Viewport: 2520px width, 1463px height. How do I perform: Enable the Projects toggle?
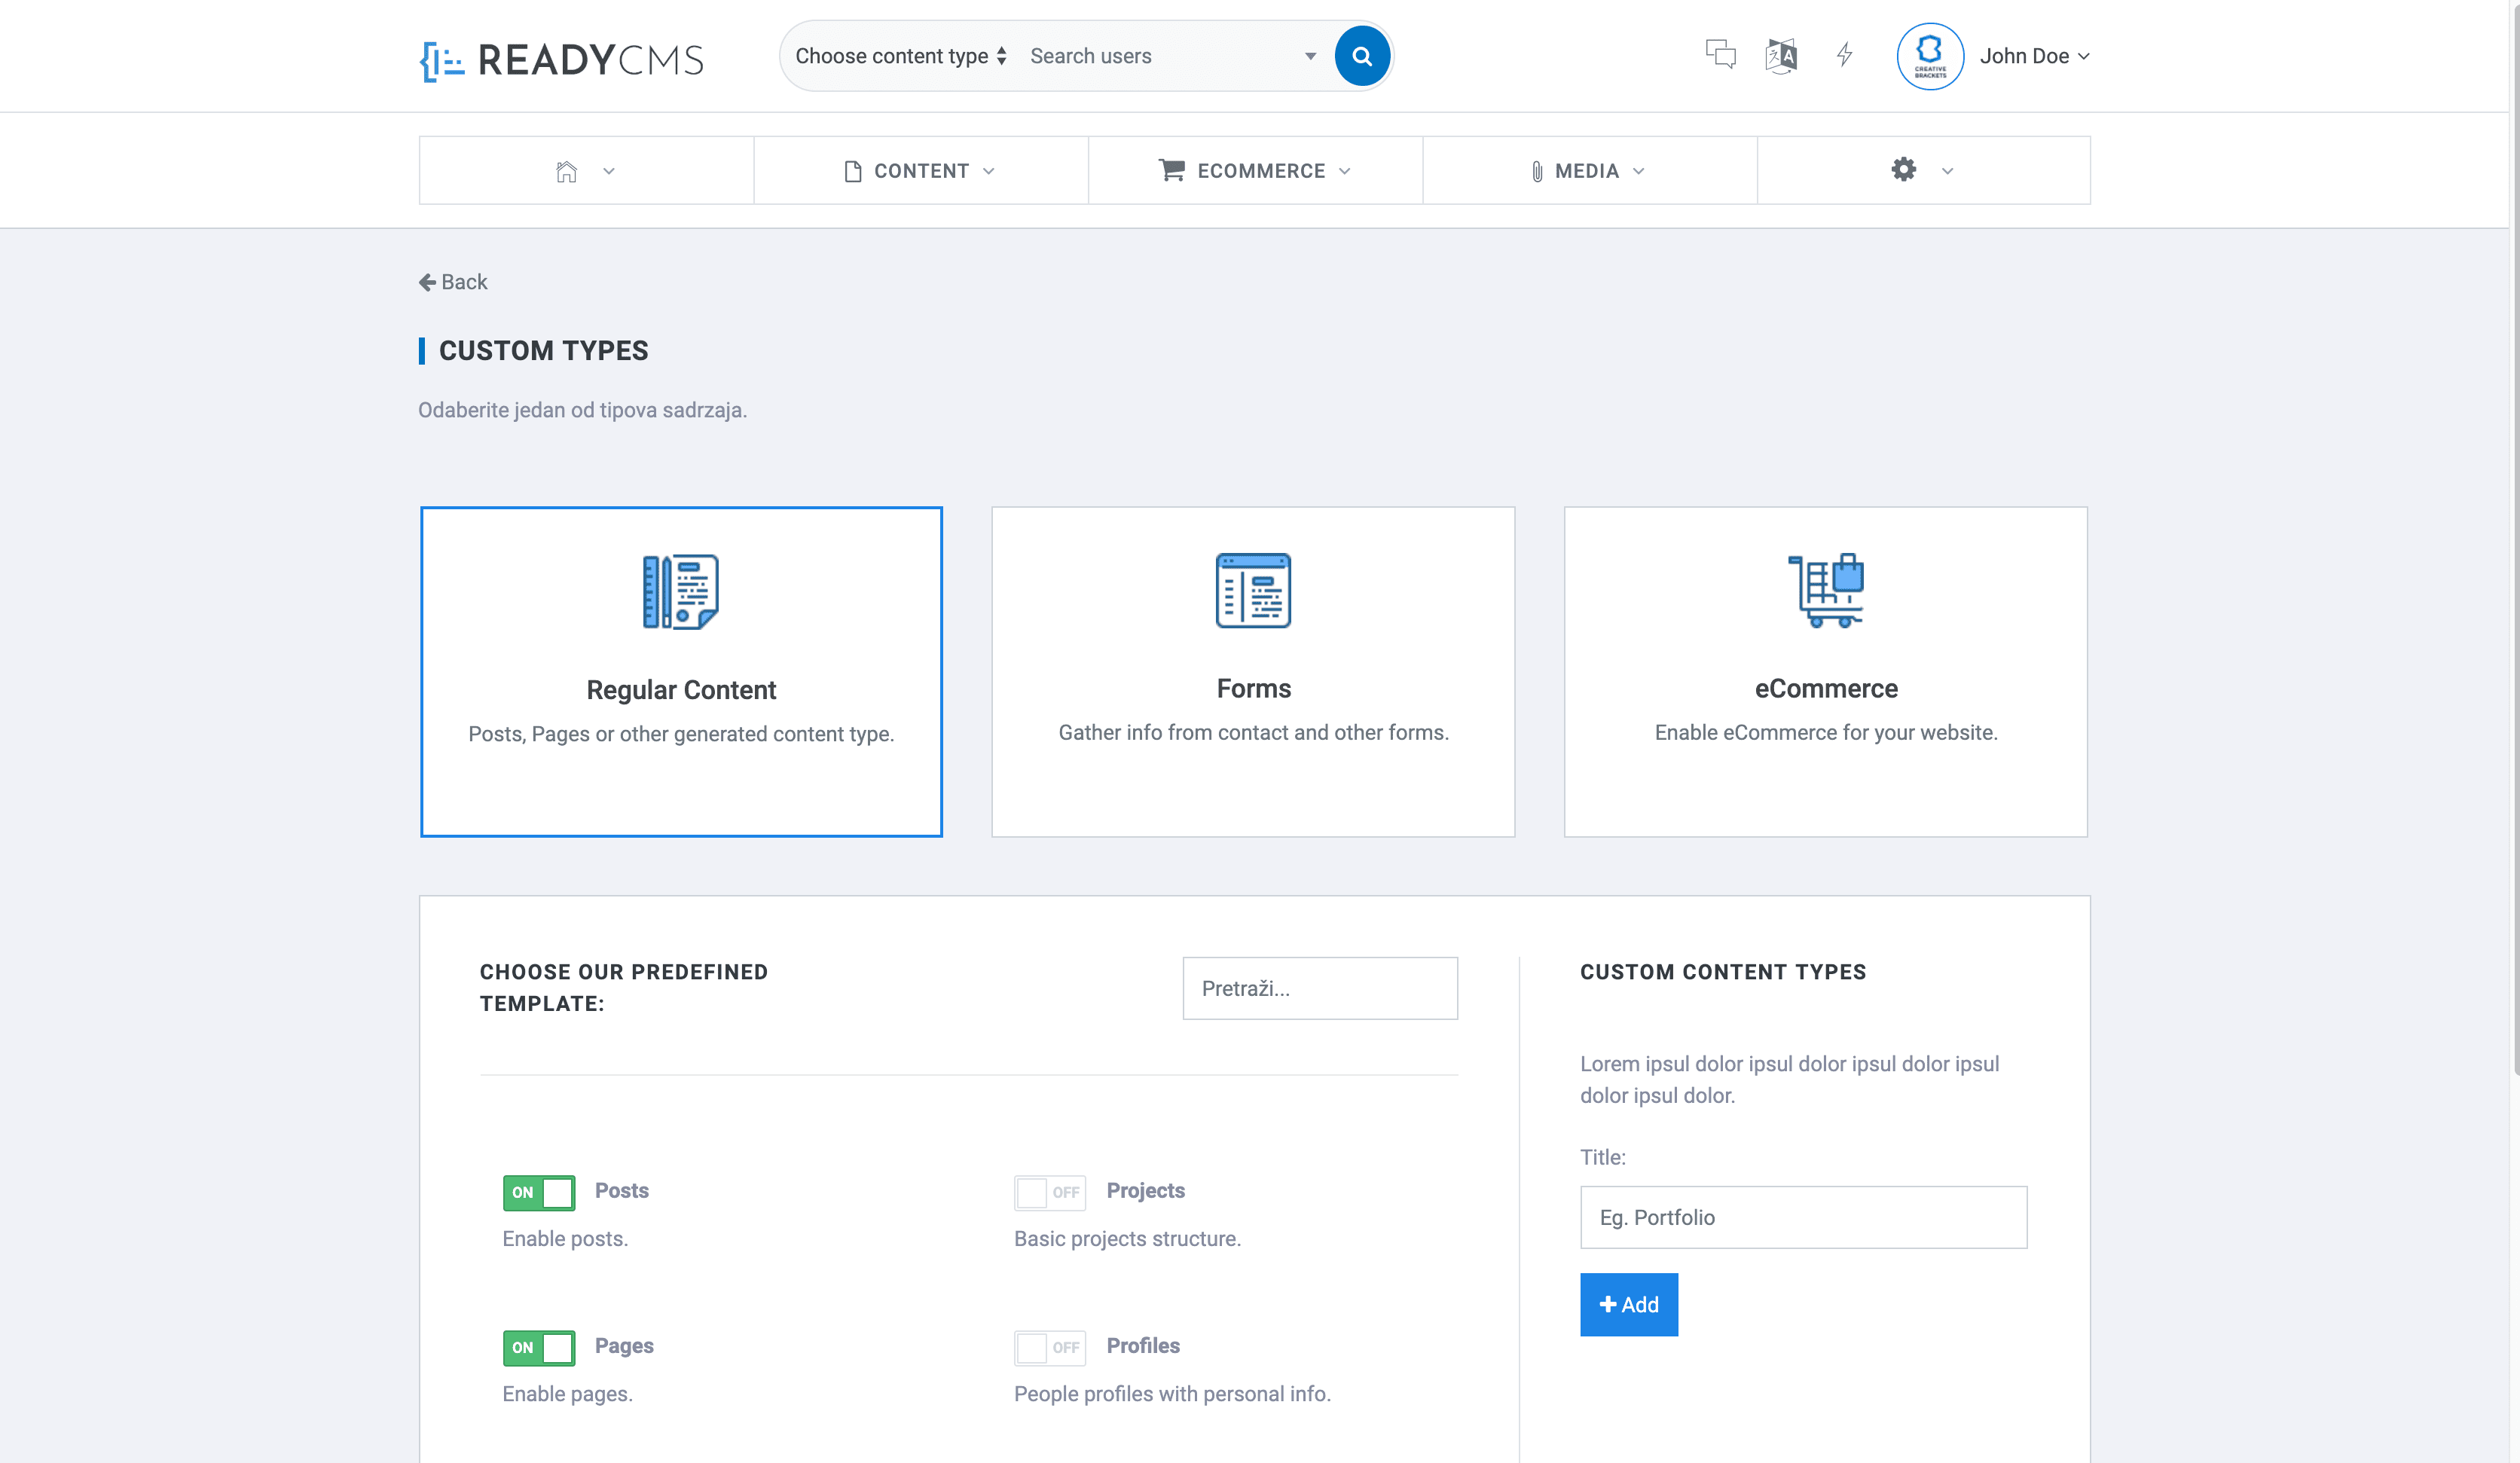1050,1191
